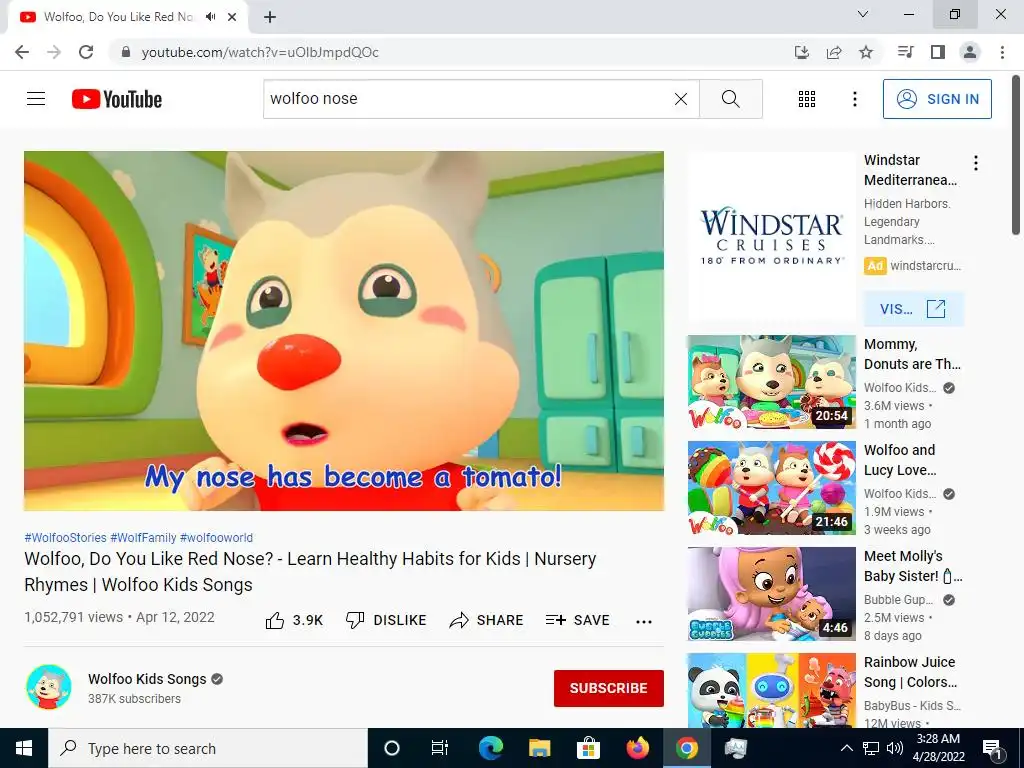Open the system volume icon in tray
Screen dimensions: 1024x768
(x=895, y=748)
